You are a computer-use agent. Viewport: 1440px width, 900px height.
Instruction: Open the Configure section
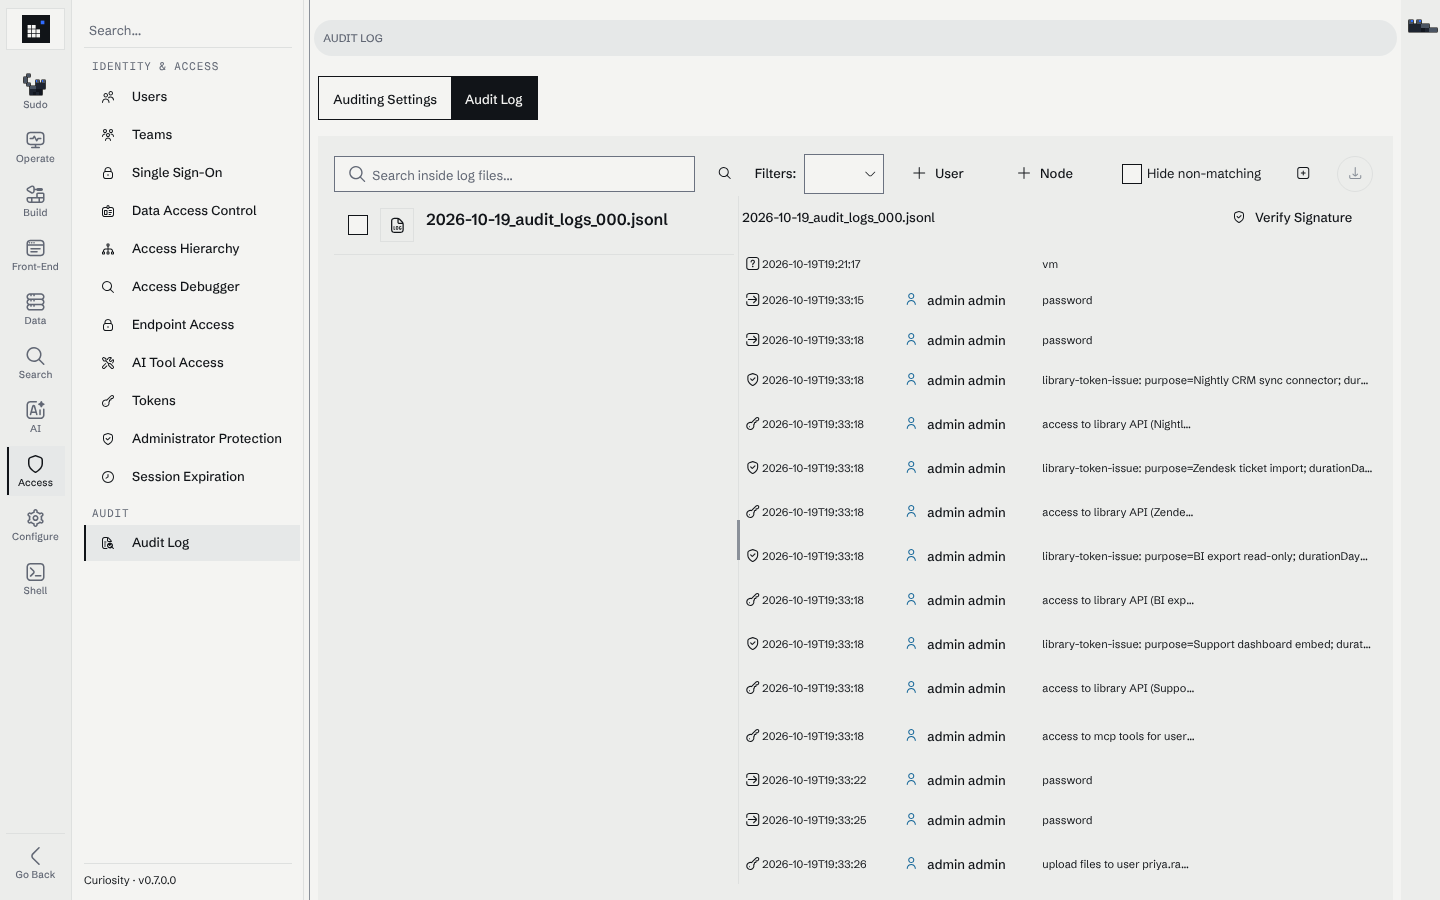point(35,525)
